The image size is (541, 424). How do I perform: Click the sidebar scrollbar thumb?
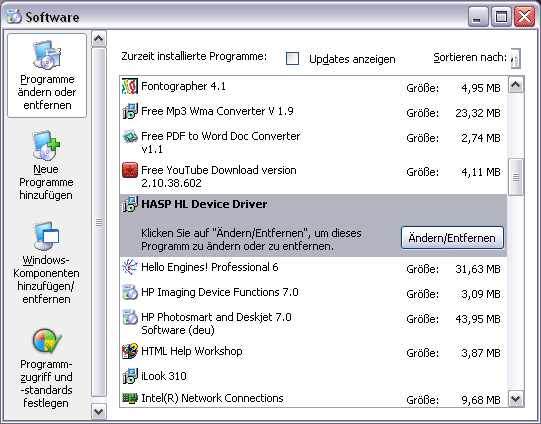point(99,223)
